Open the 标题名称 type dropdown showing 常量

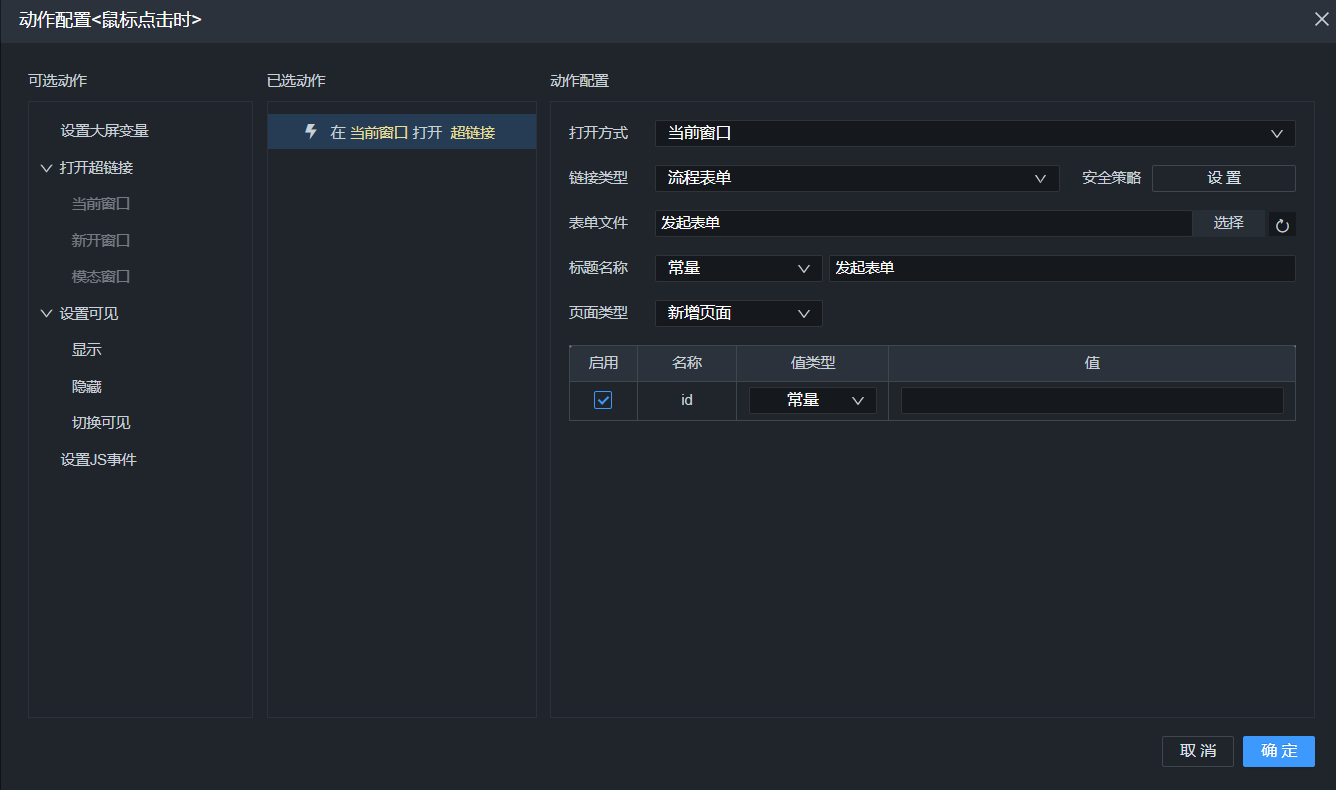pos(738,268)
